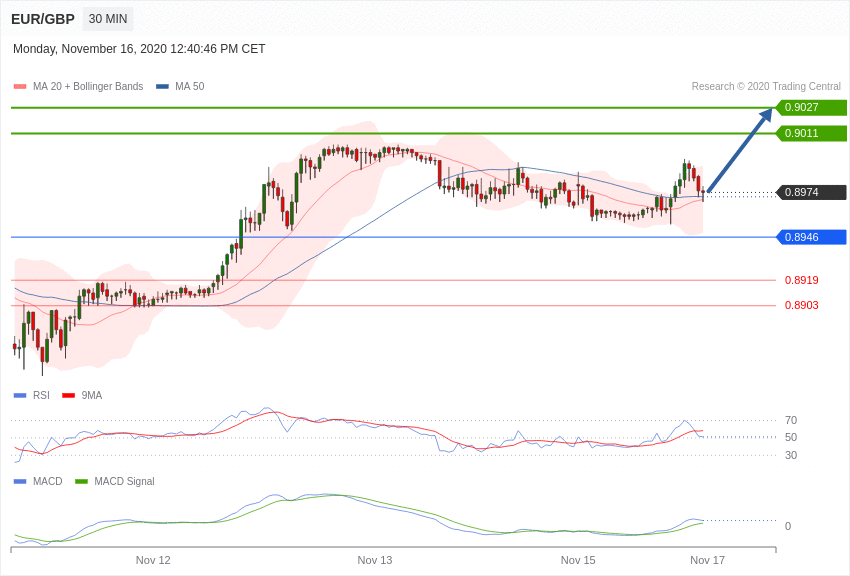
Task: Click the MA 20 + Bollinger Bands label
Action: (88, 86)
